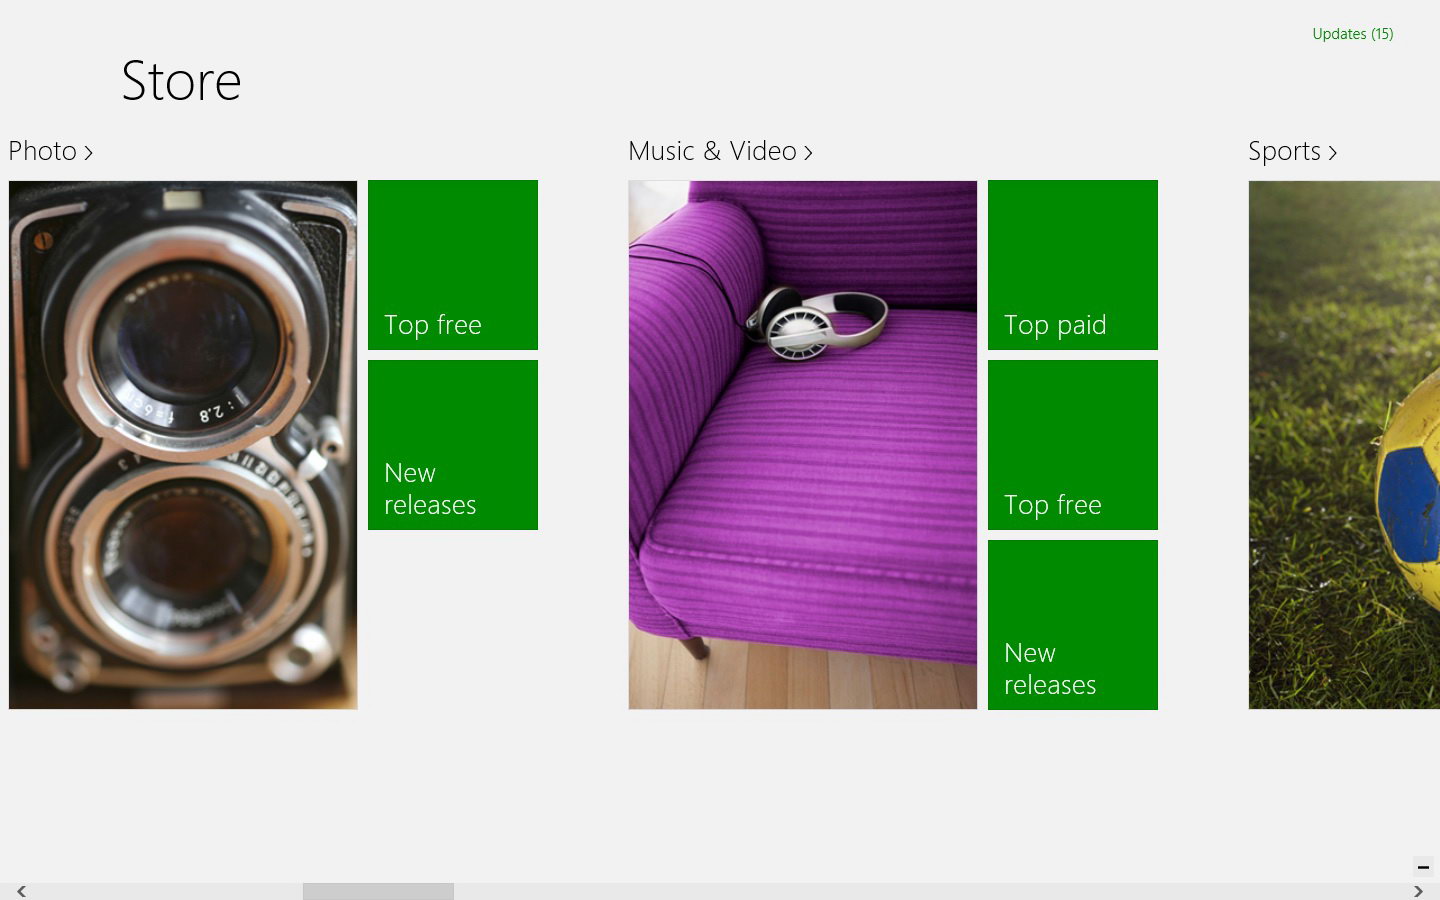
Task: Select New releases tile under Photo
Action: pos(453,445)
